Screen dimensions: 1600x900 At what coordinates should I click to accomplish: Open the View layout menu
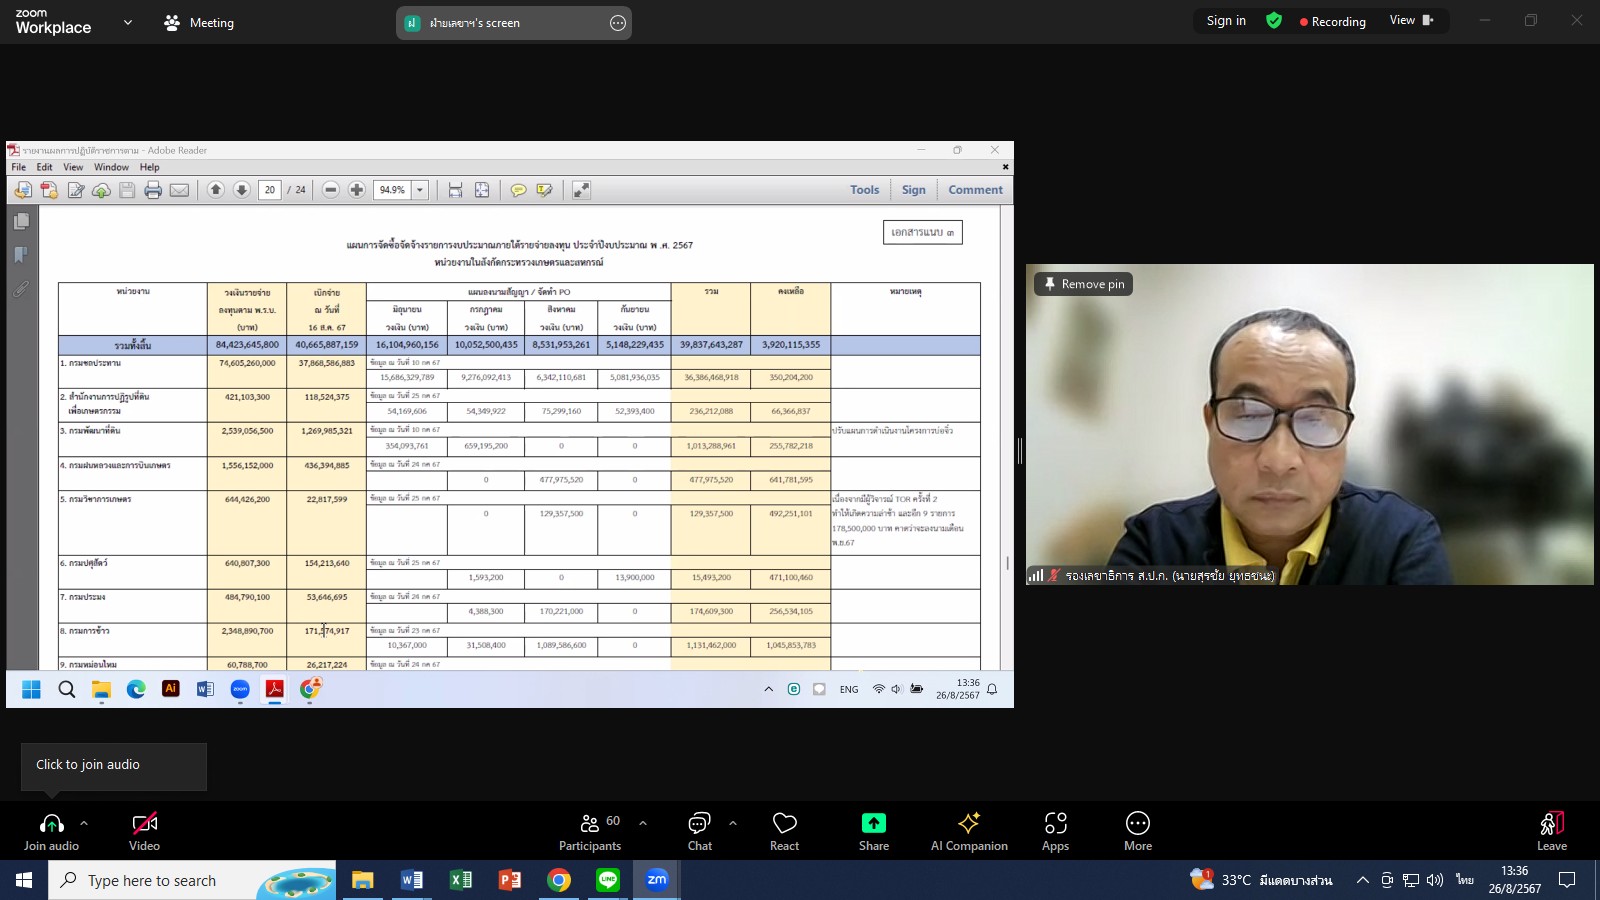[1411, 20]
